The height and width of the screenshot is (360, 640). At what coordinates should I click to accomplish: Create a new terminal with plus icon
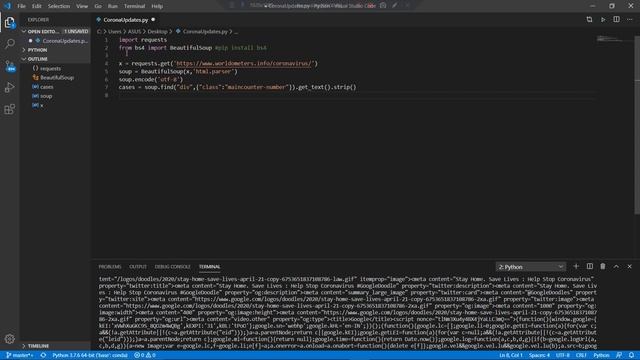(x=576, y=267)
